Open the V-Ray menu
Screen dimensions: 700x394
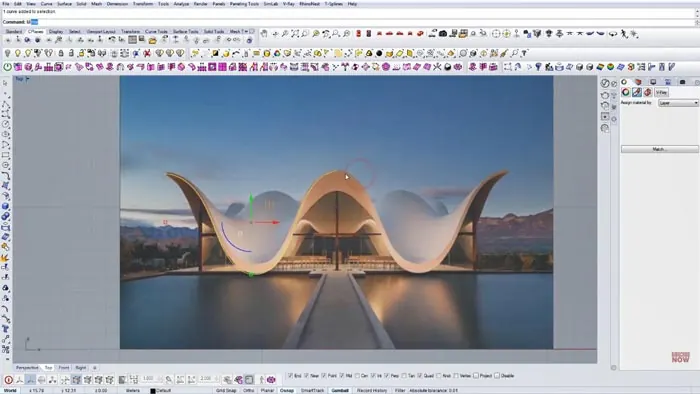[289, 4]
